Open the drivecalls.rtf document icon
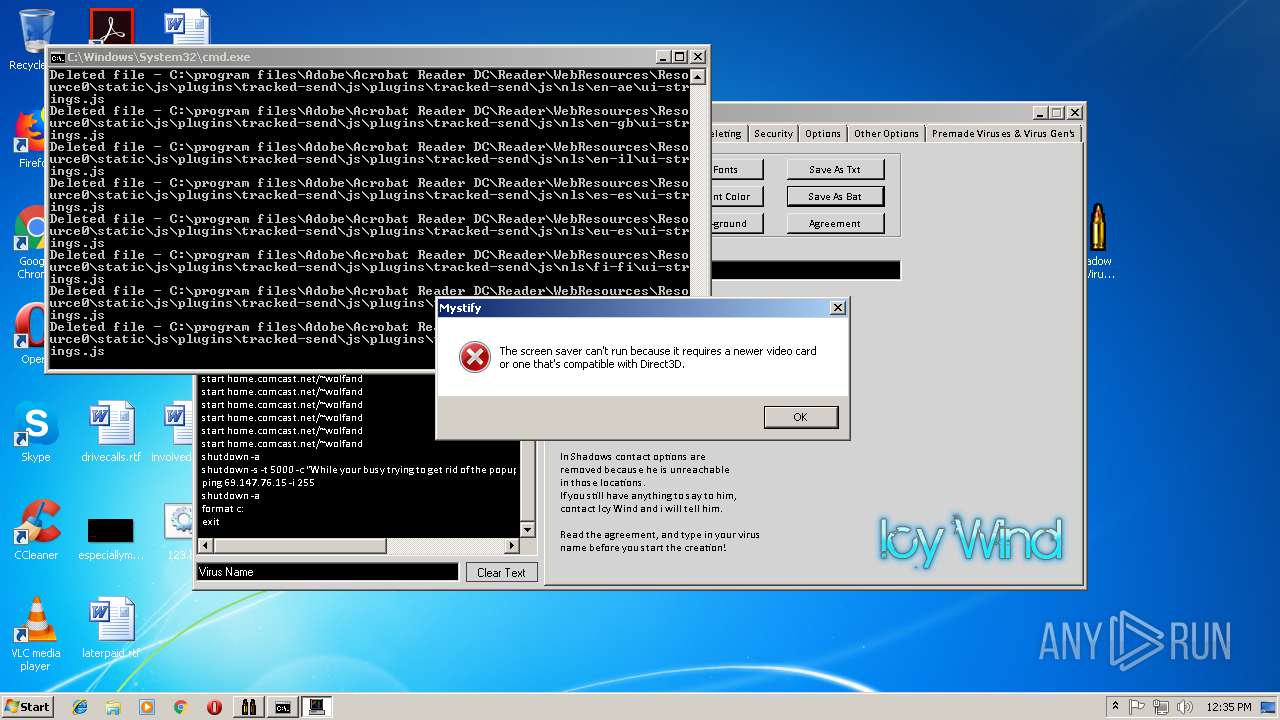This screenshot has height=720, width=1280. pyautogui.click(x=111, y=432)
